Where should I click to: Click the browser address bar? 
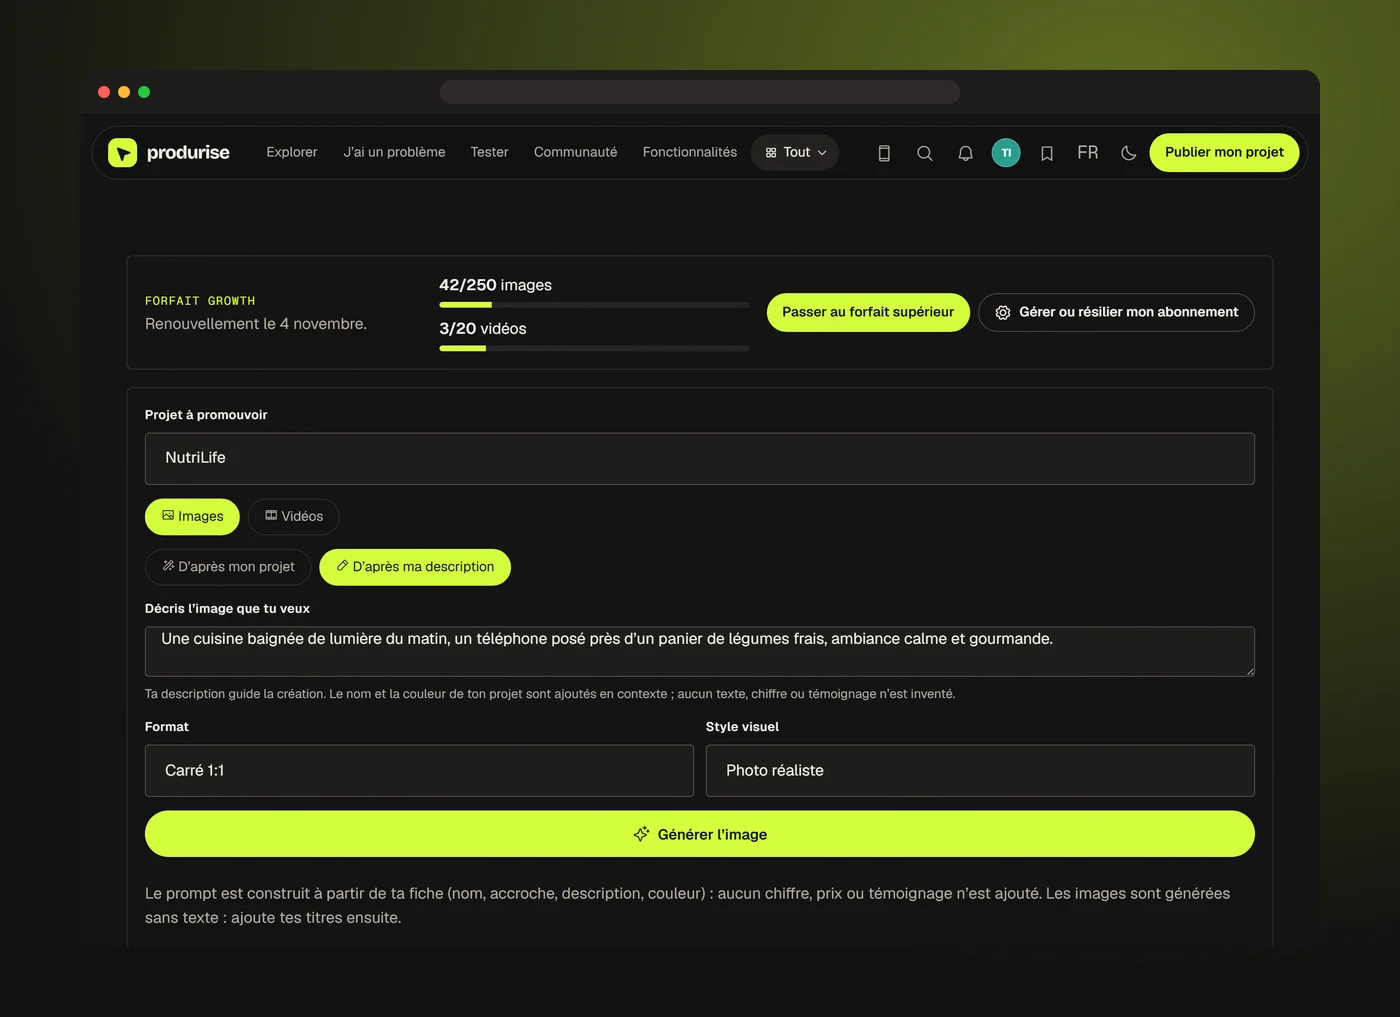click(x=700, y=92)
